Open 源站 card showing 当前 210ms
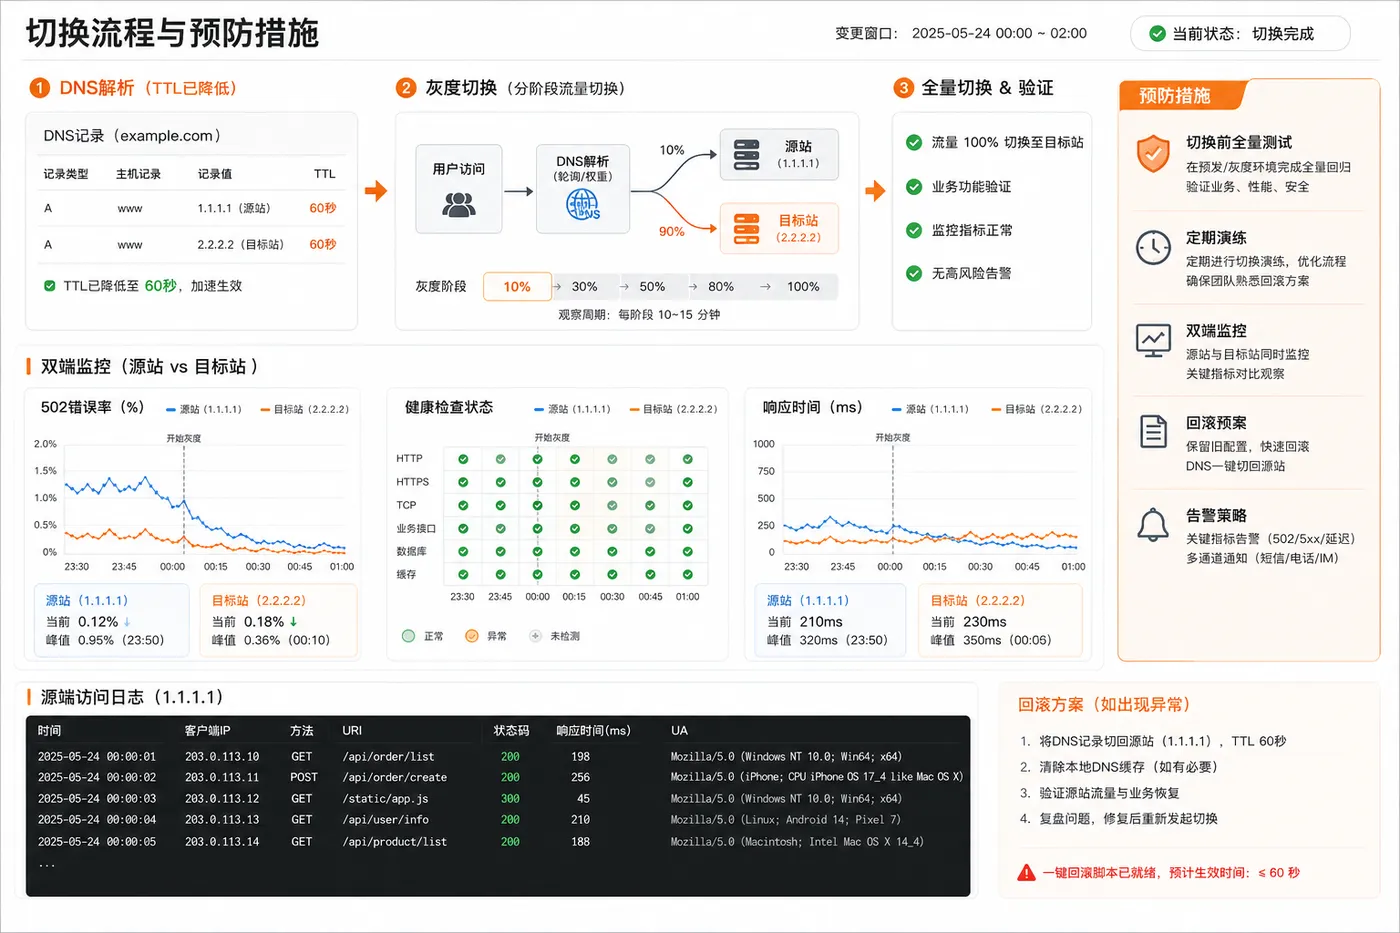This screenshot has height=933, width=1400. pos(832,620)
